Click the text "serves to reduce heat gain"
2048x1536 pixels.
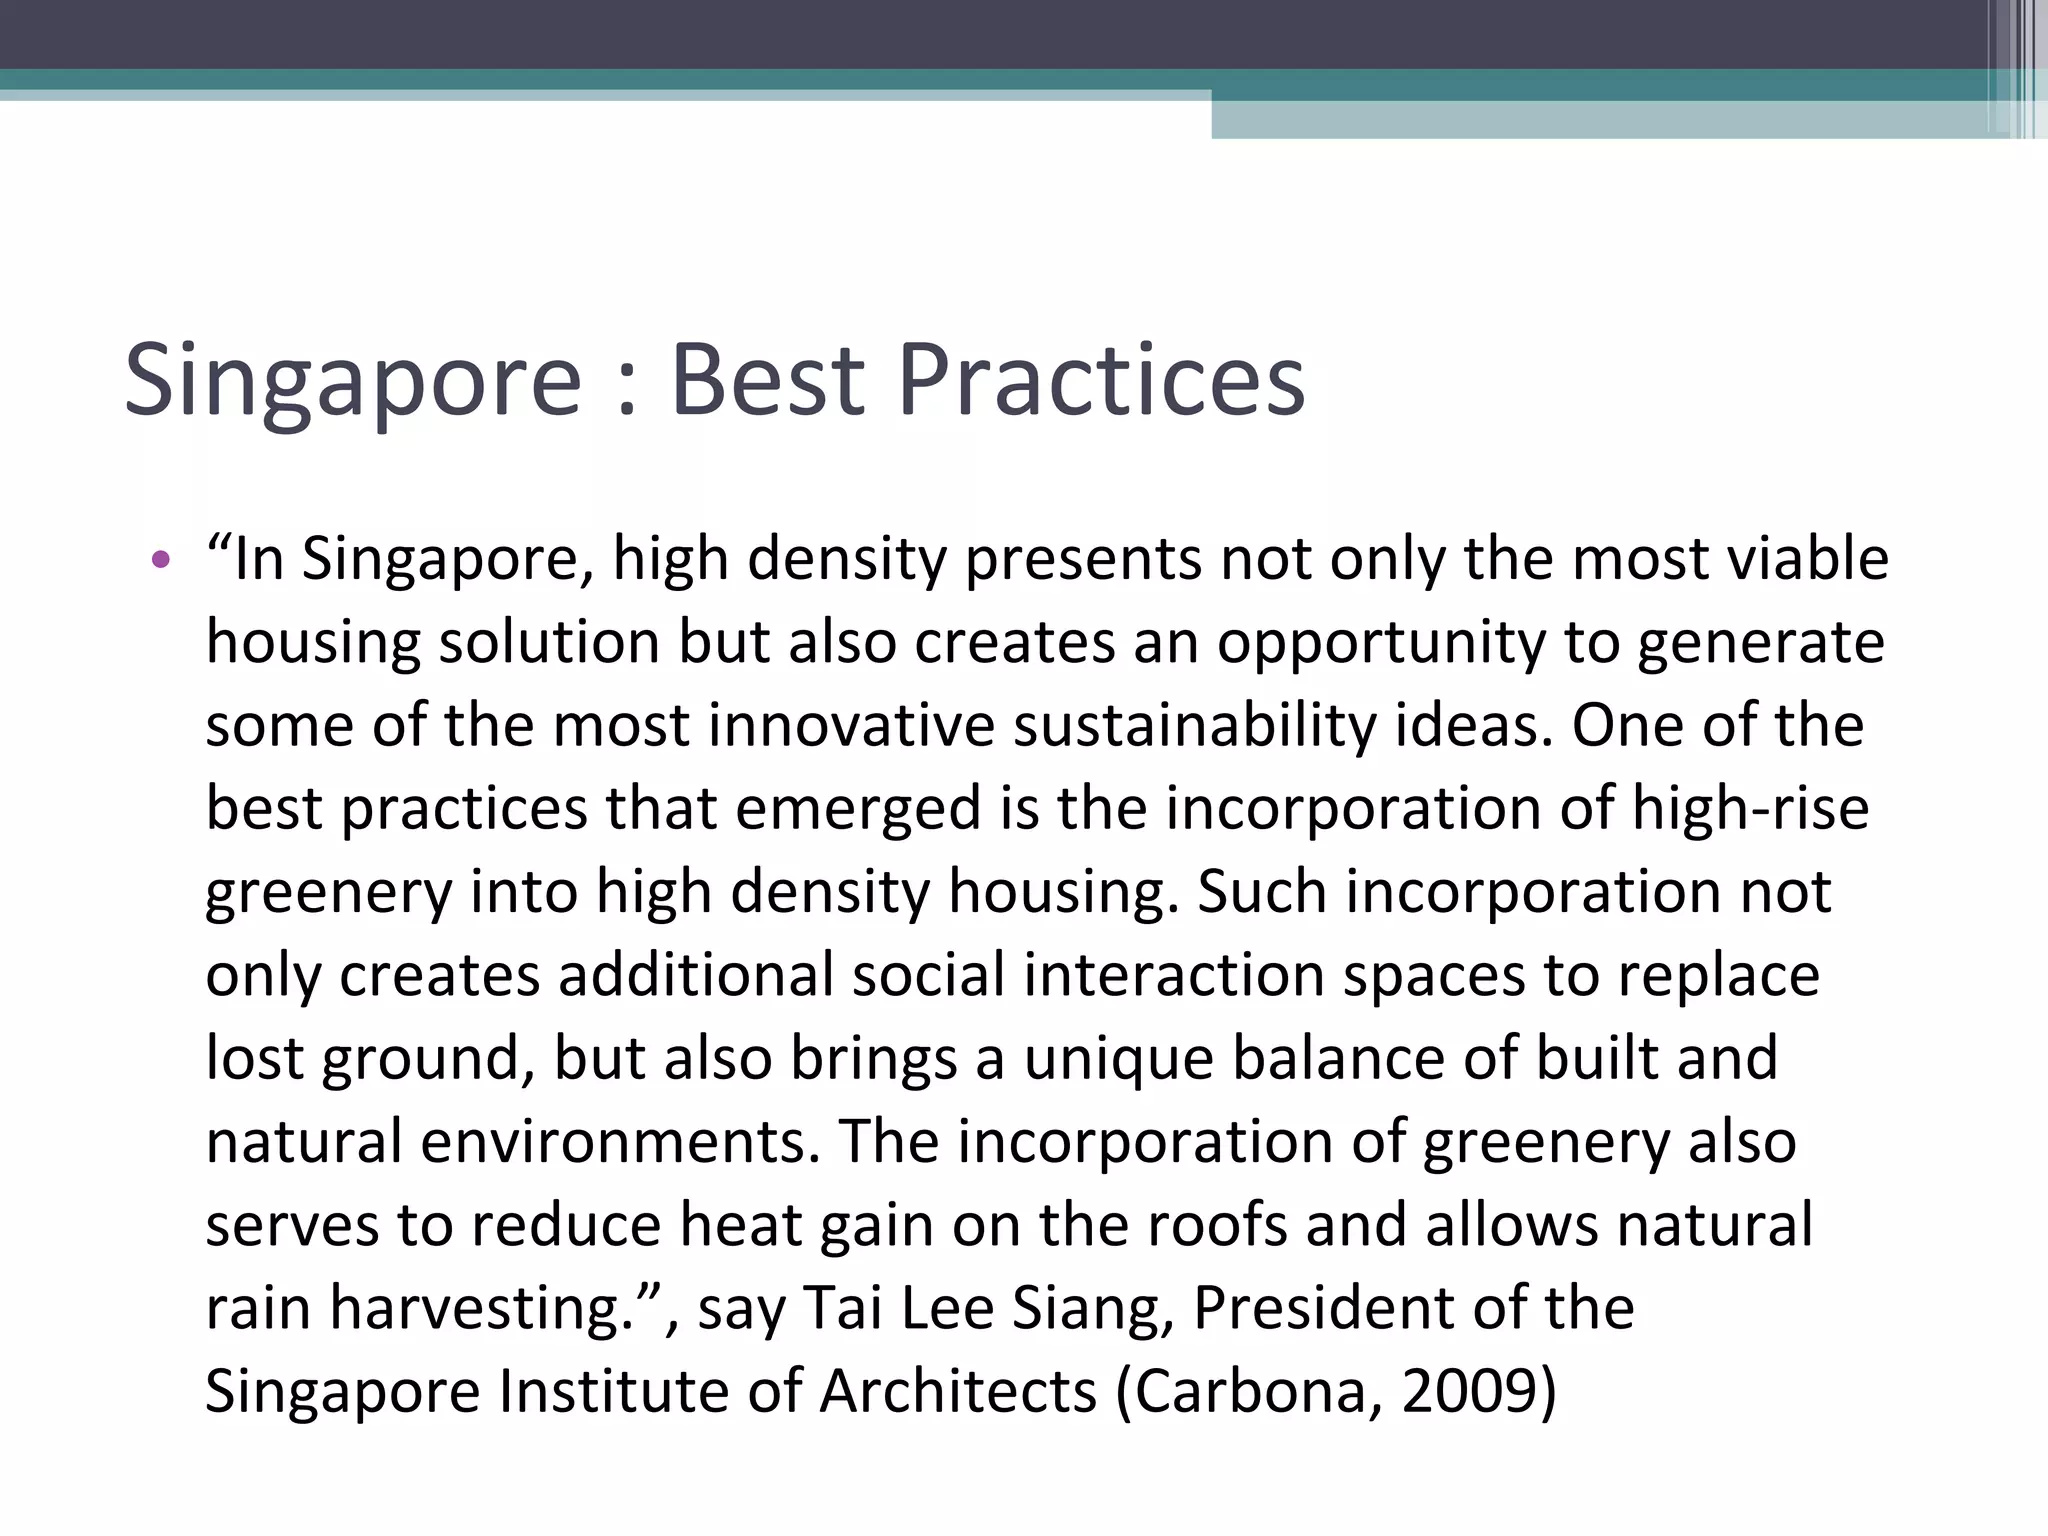(570, 1226)
